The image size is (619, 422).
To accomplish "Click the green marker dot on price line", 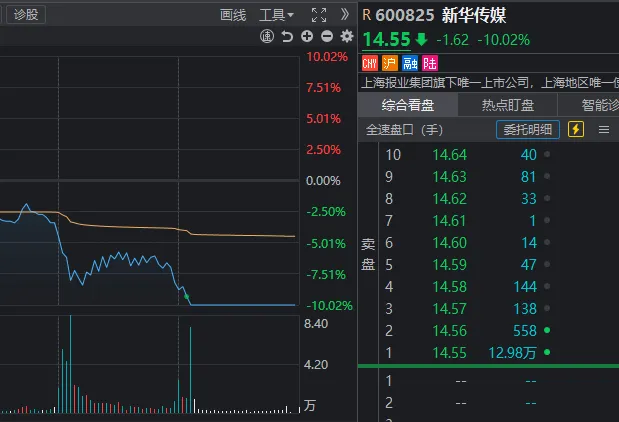I will (187, 296).
